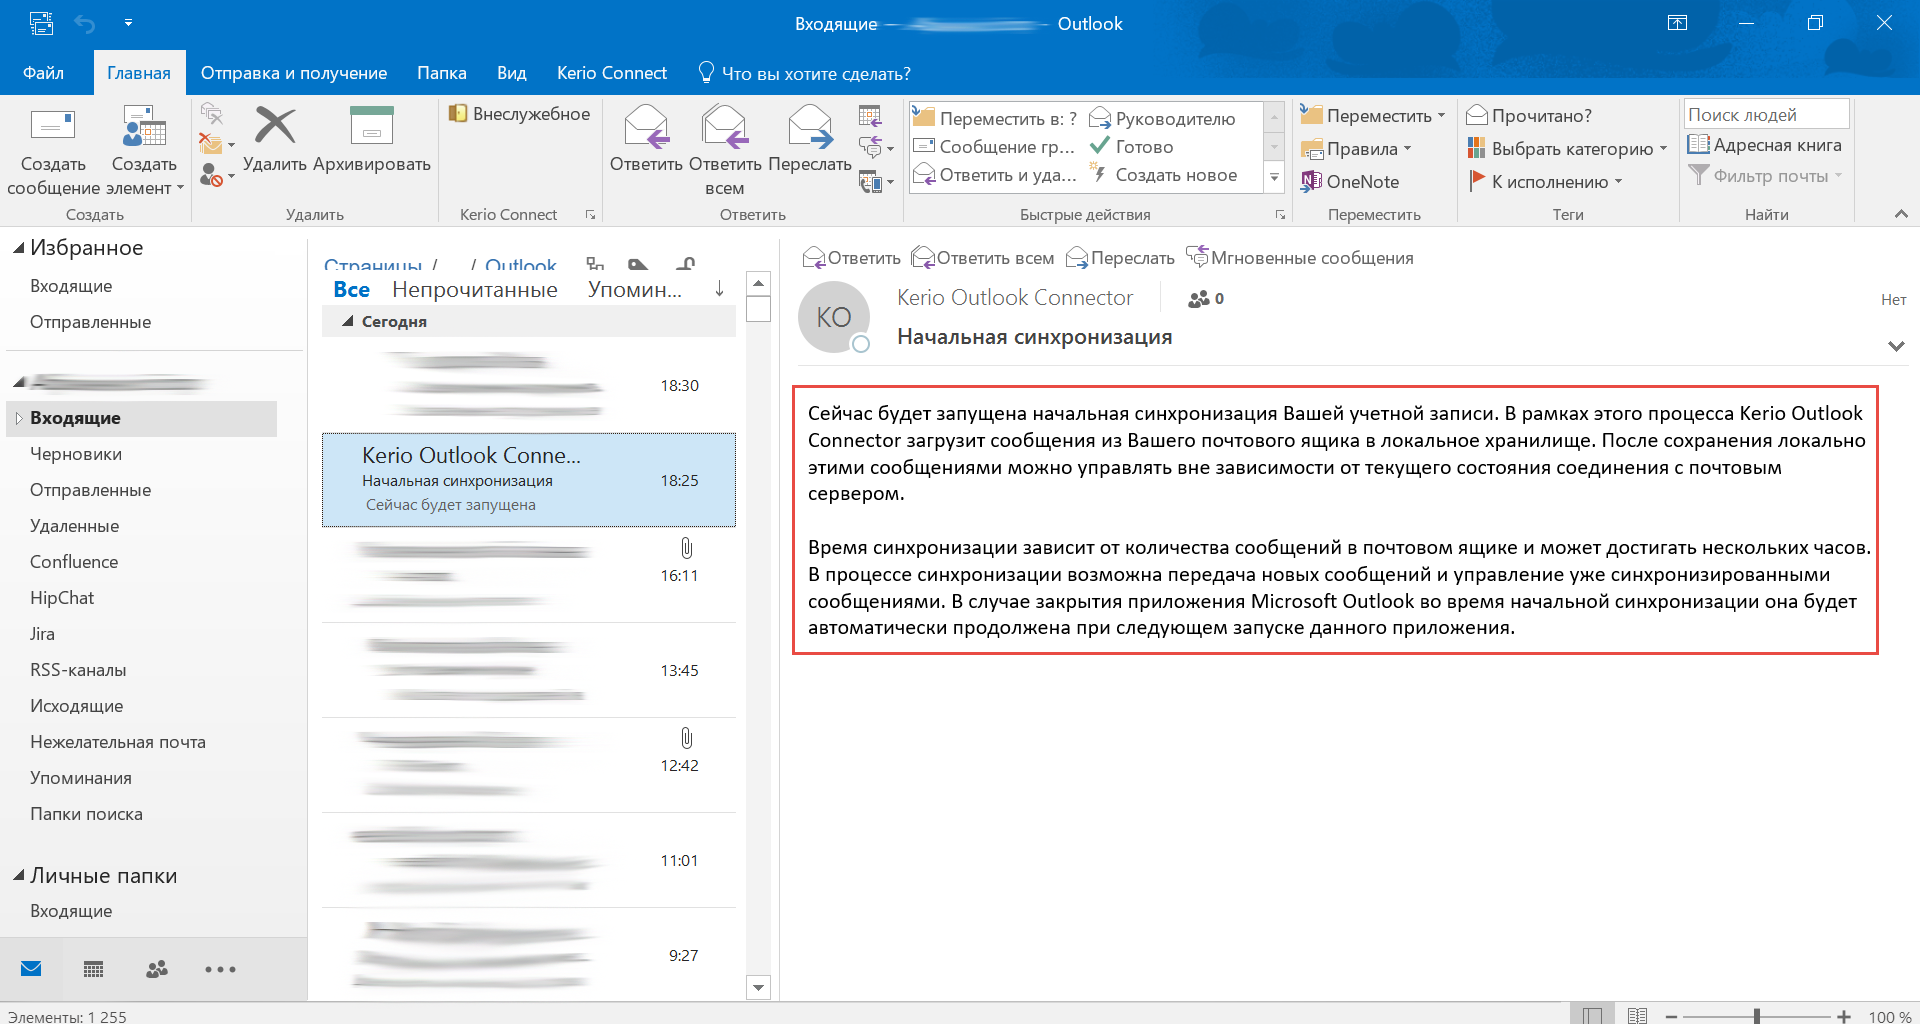Select quick step Создать новое
Viewport: 1920px width, 1024px height.
pyautogui.click(x=1164, y=175)
